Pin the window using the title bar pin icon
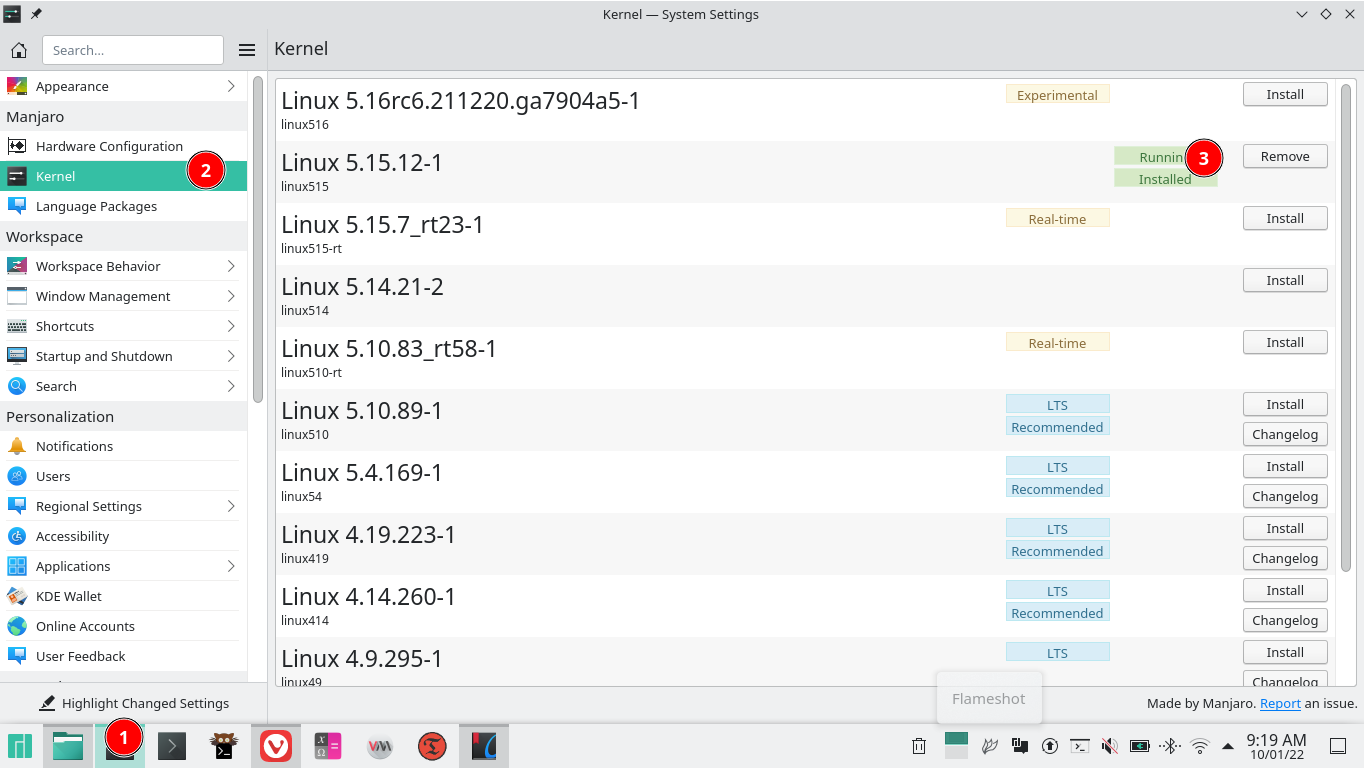Screen dimensions: 1364x768 point(37,14)
